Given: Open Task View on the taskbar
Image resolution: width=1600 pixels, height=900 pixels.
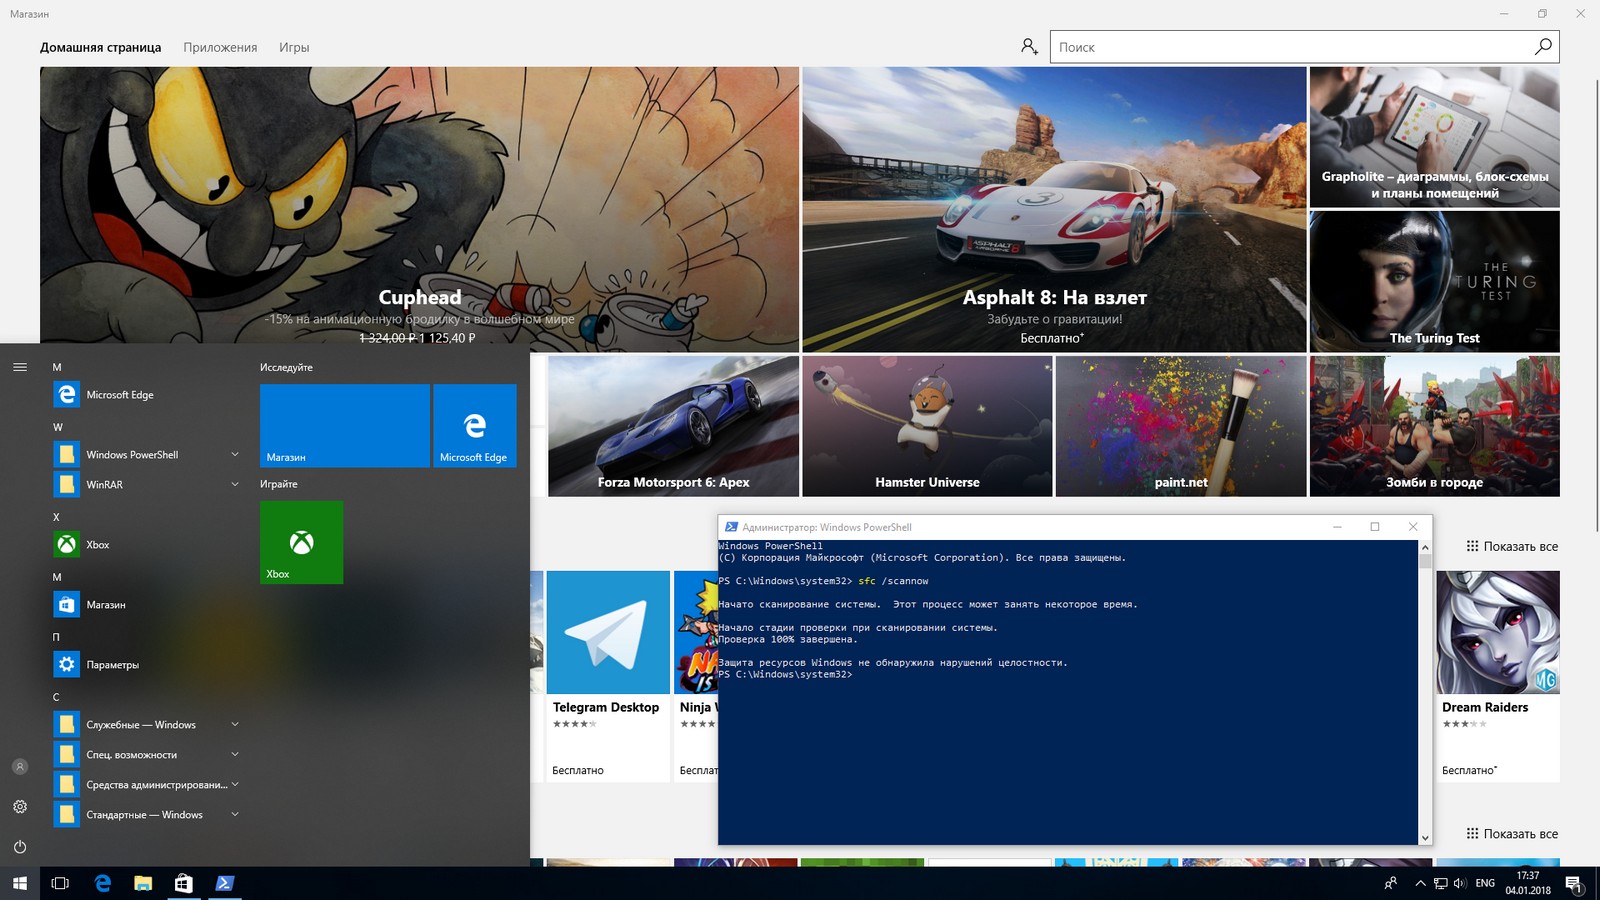Looking at the screenshot, I should coord(60,883).
